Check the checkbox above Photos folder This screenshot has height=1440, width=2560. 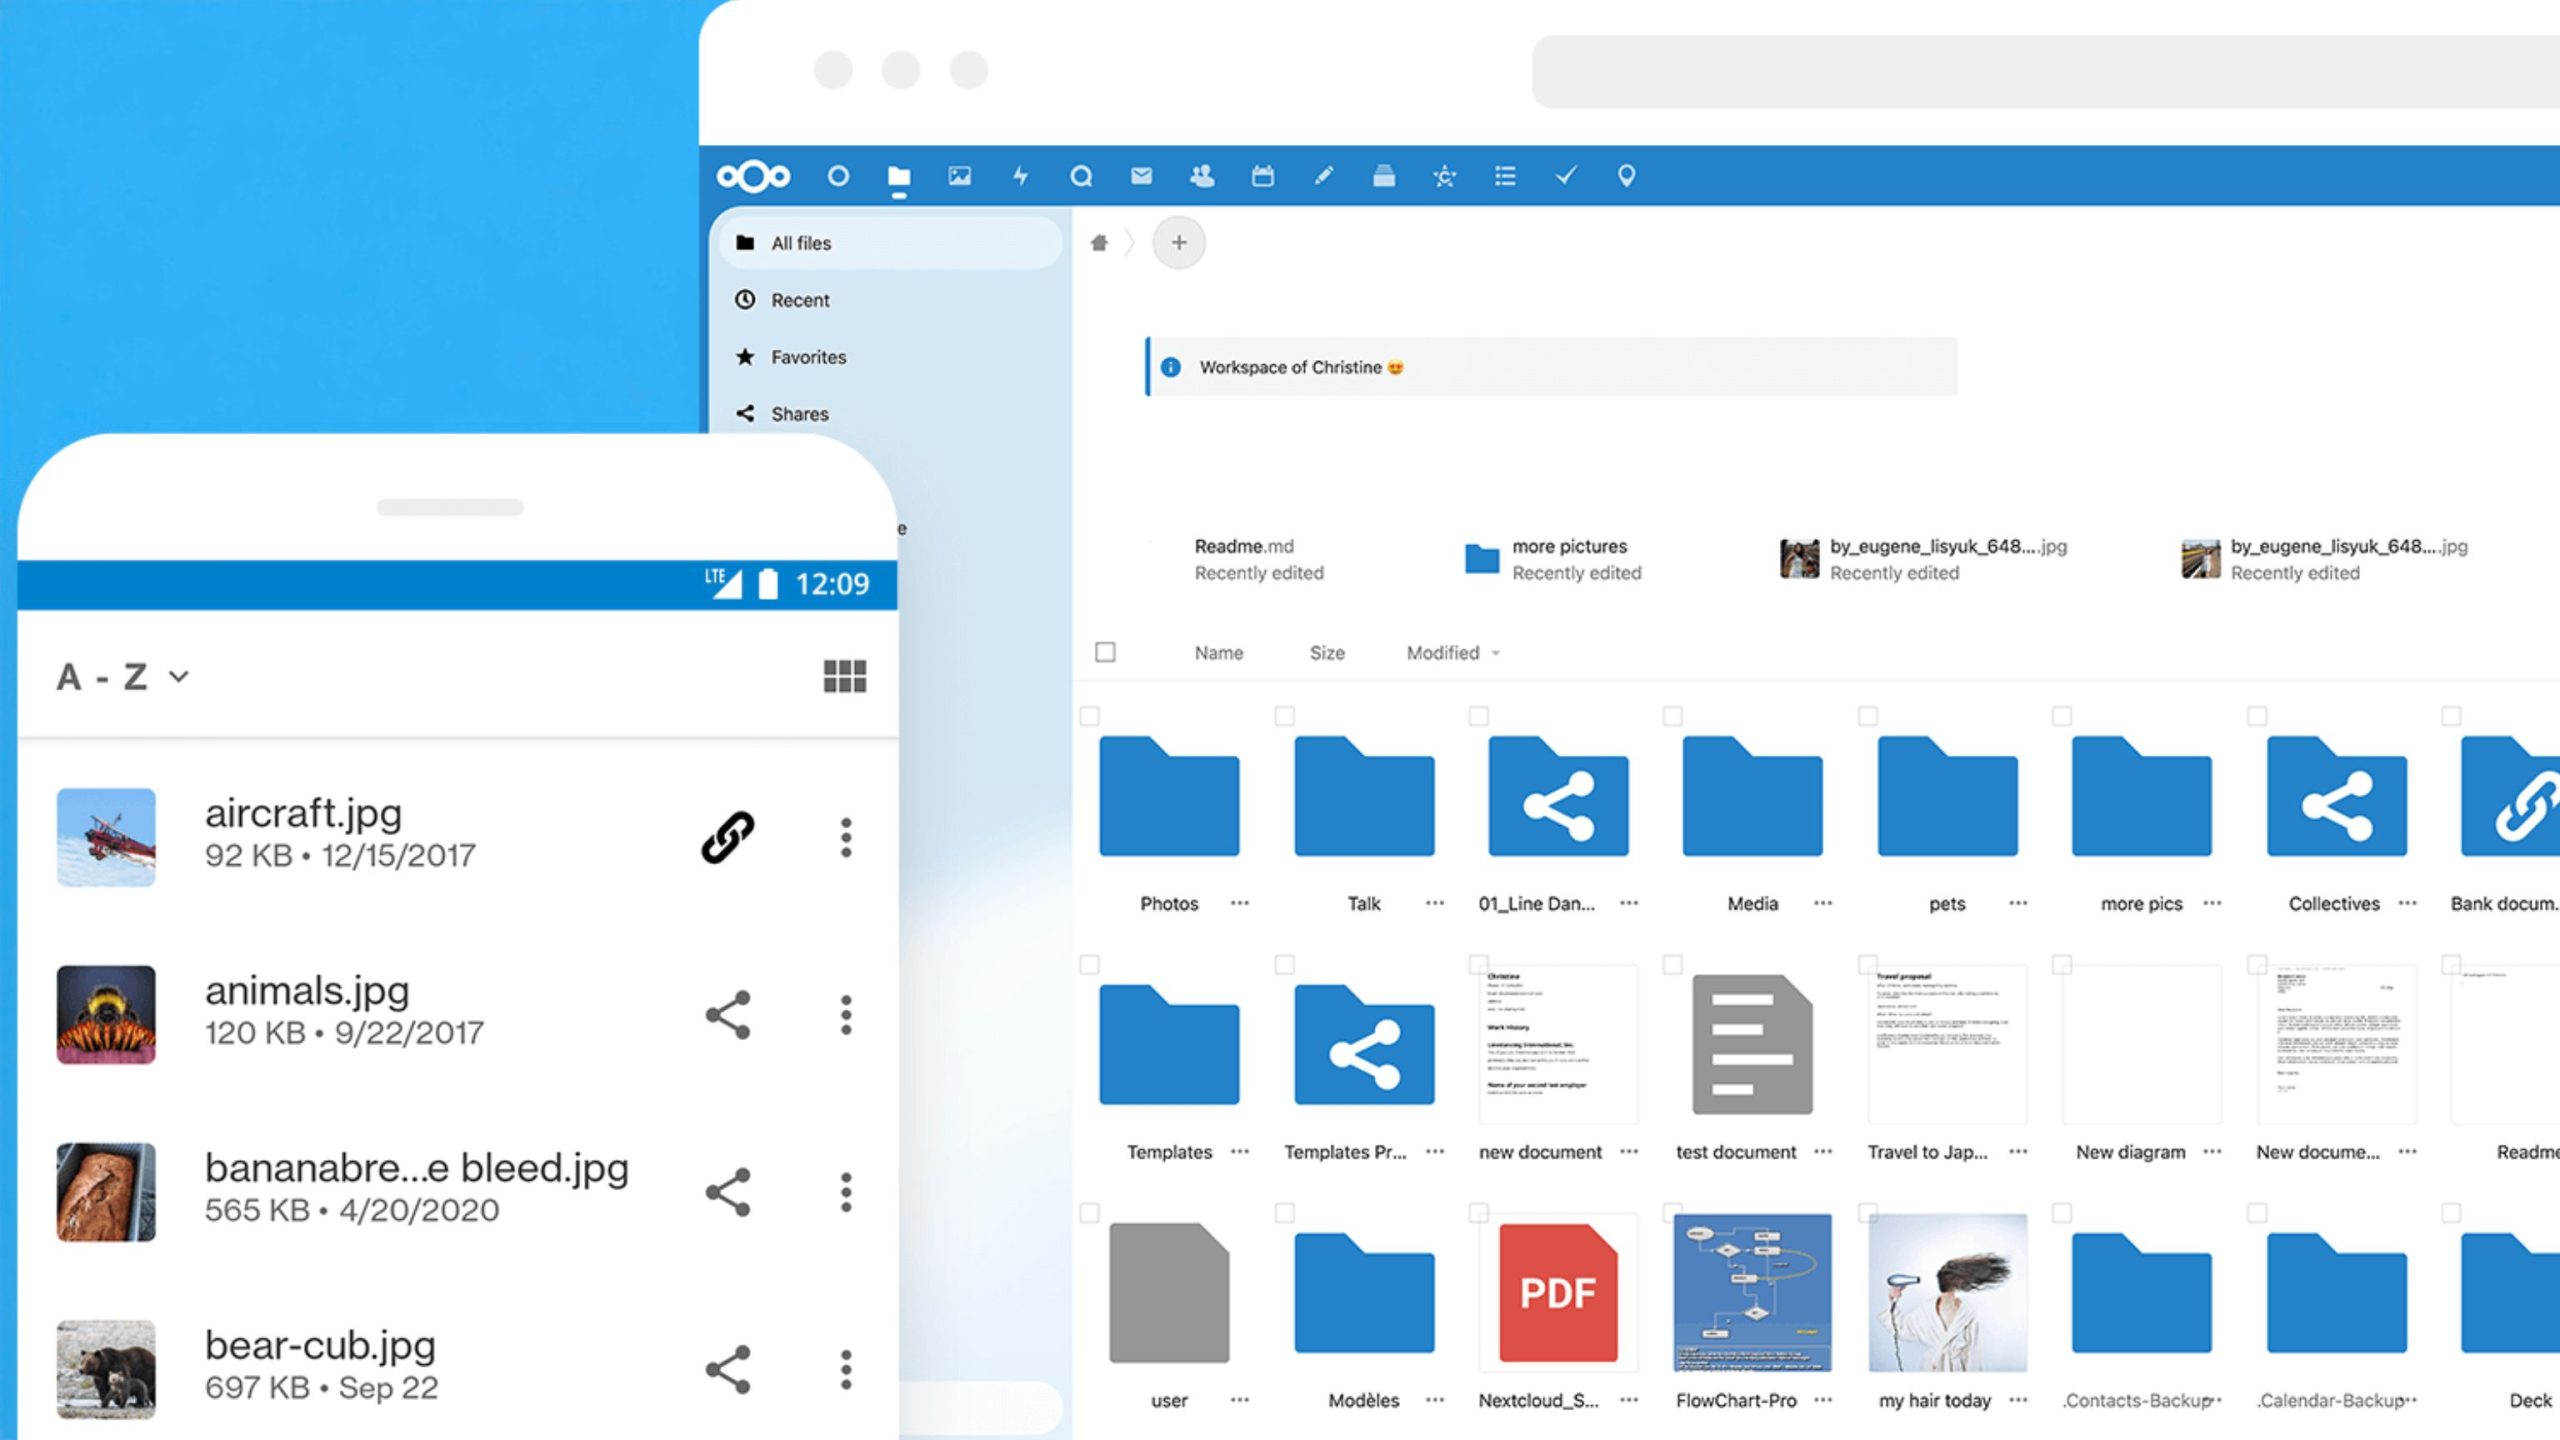coord(1090,716)
